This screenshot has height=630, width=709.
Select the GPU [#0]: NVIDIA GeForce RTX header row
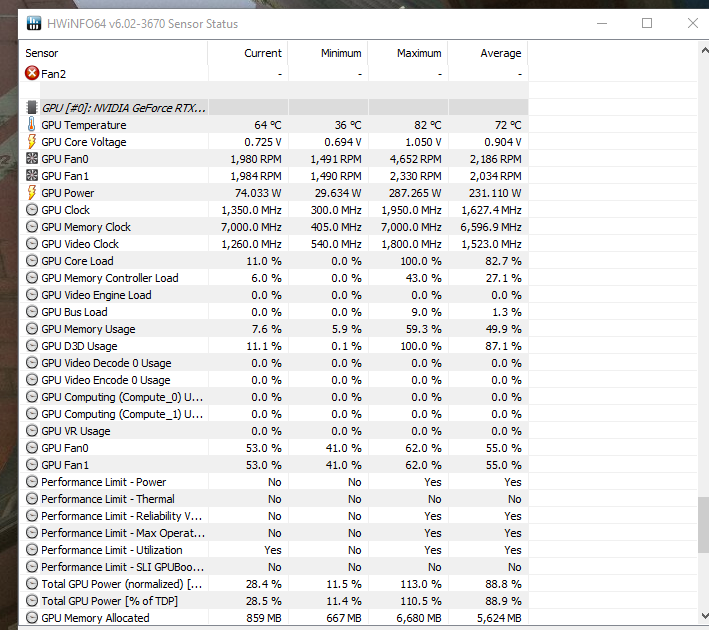tap(274, 108)
